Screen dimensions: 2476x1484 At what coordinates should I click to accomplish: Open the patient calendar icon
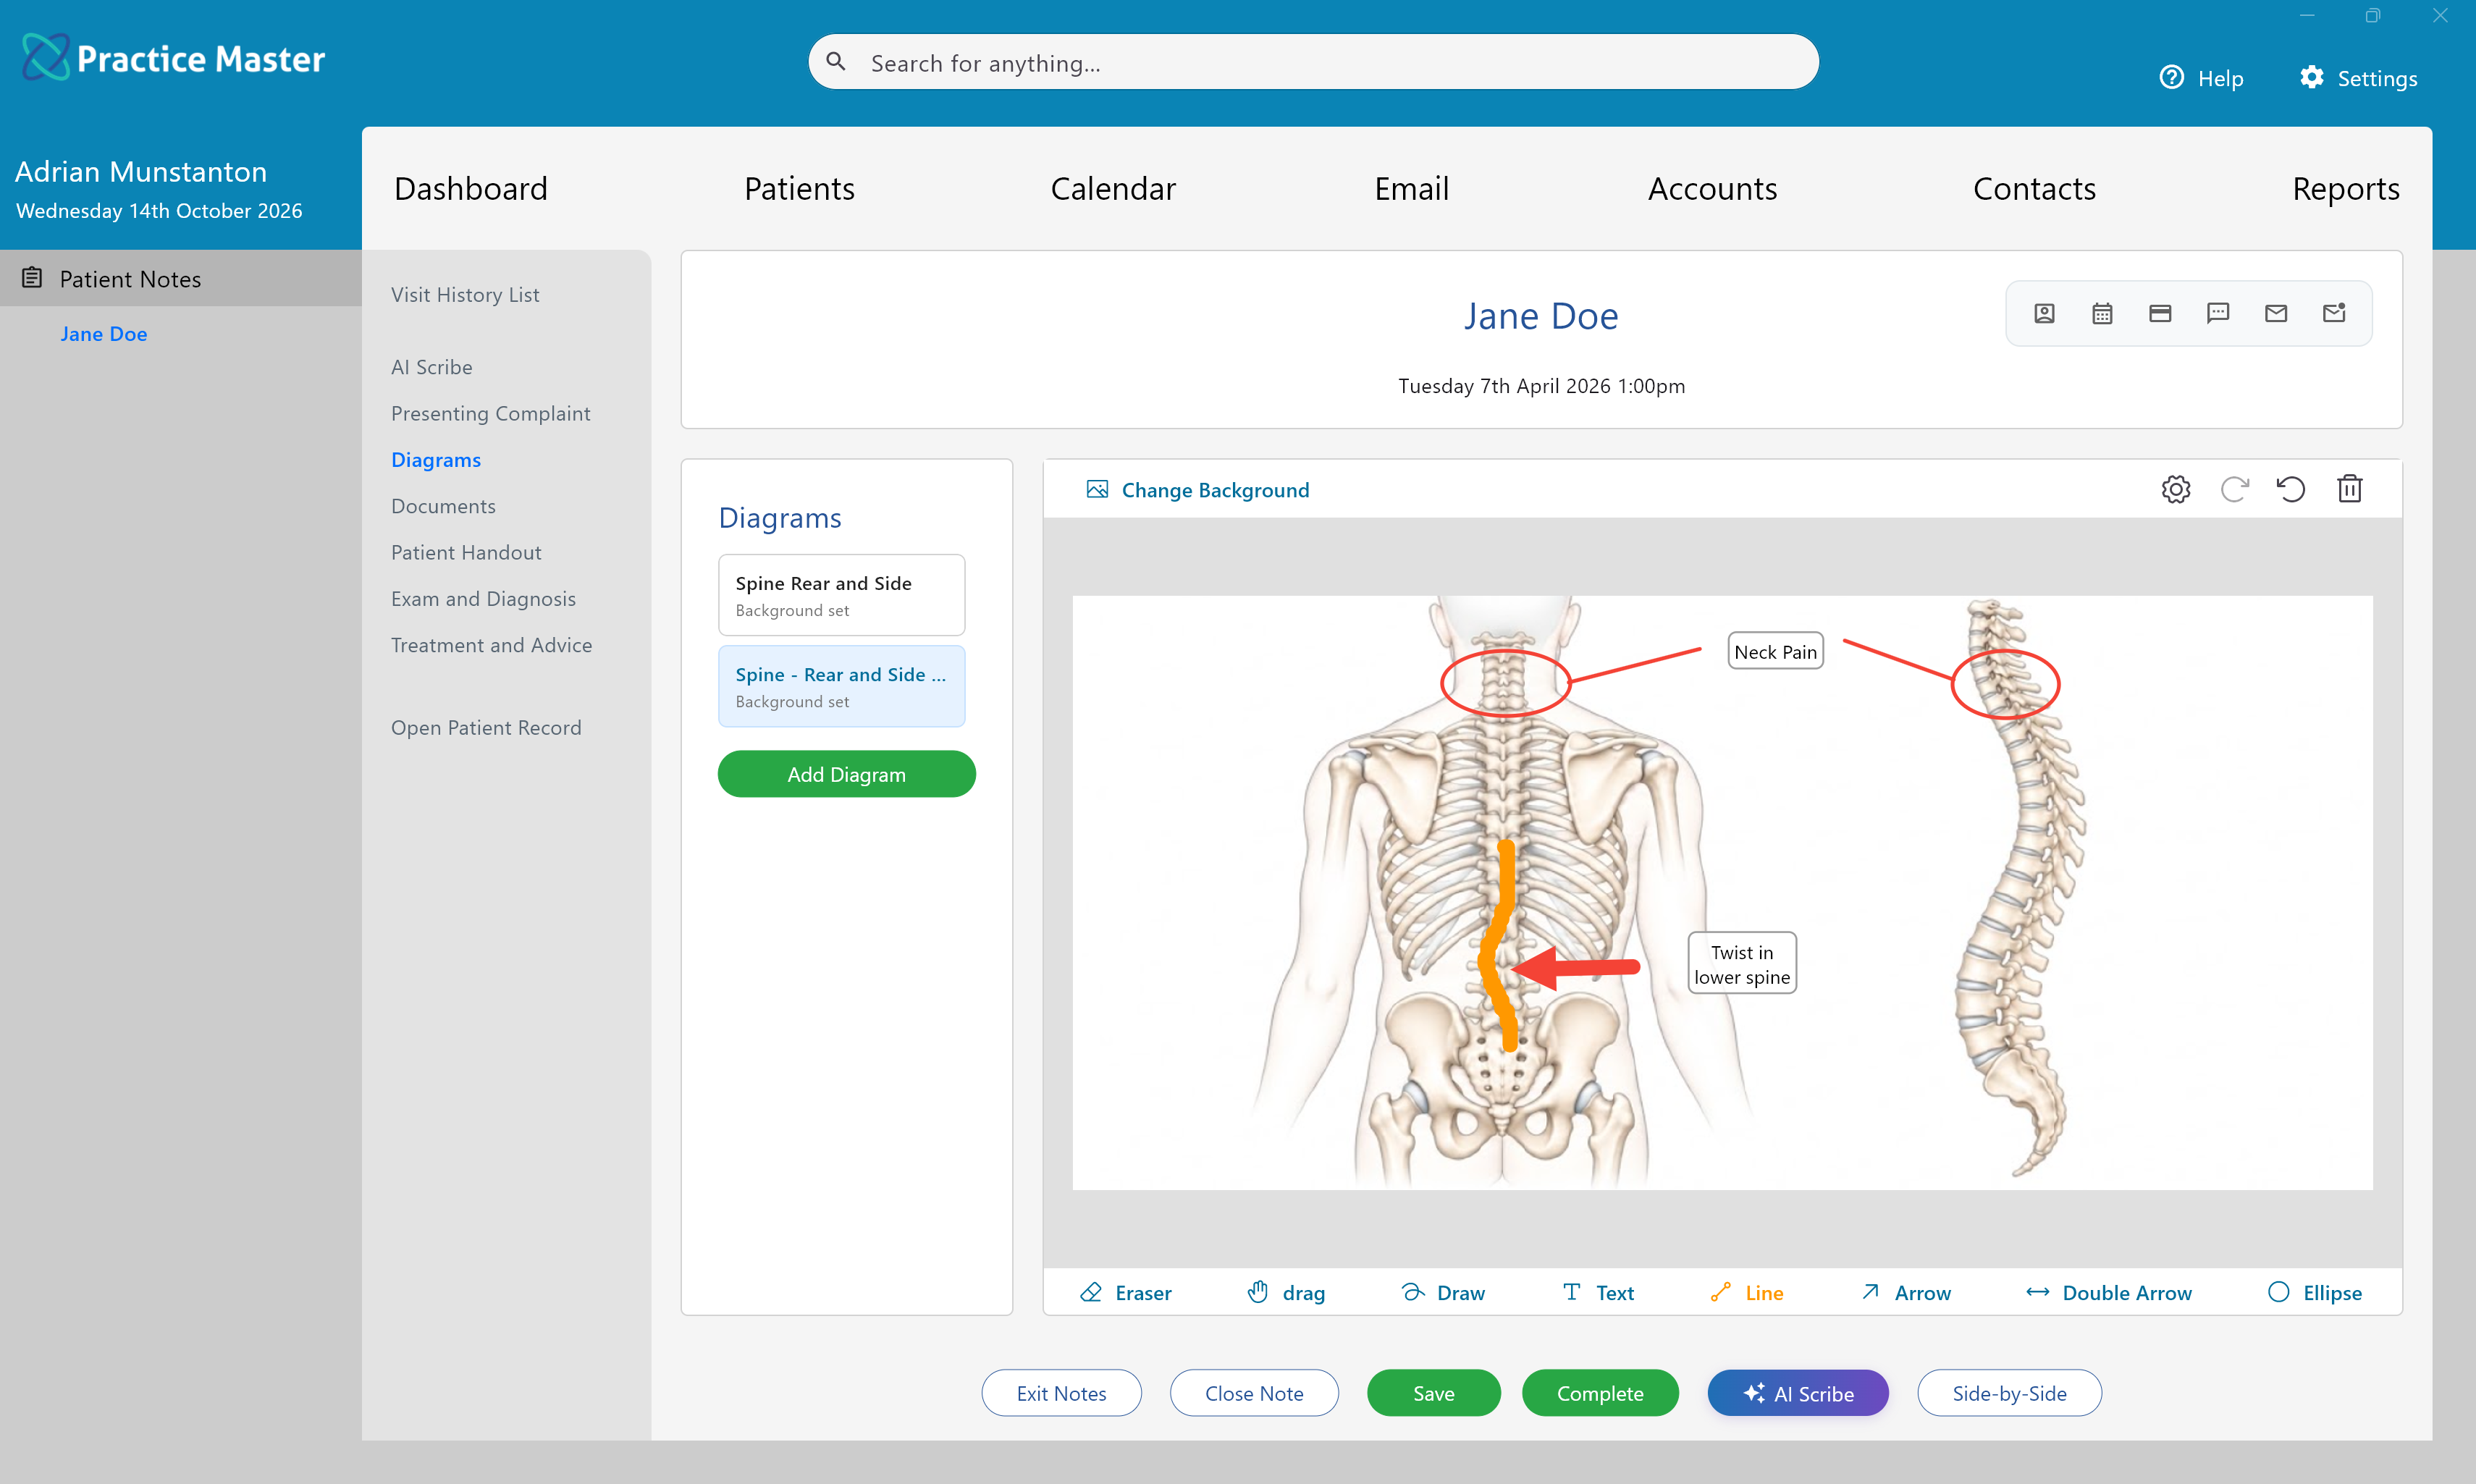click(2102, 314)
